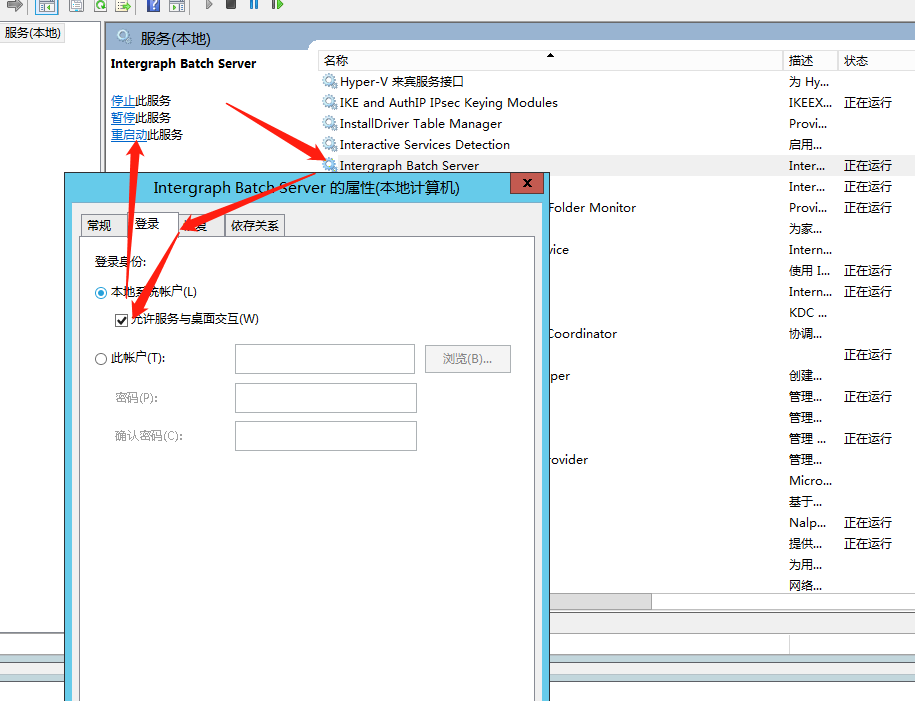Toggle the show/hide action pane toolbar icon
915x701 pixels.
click(177, 5)
